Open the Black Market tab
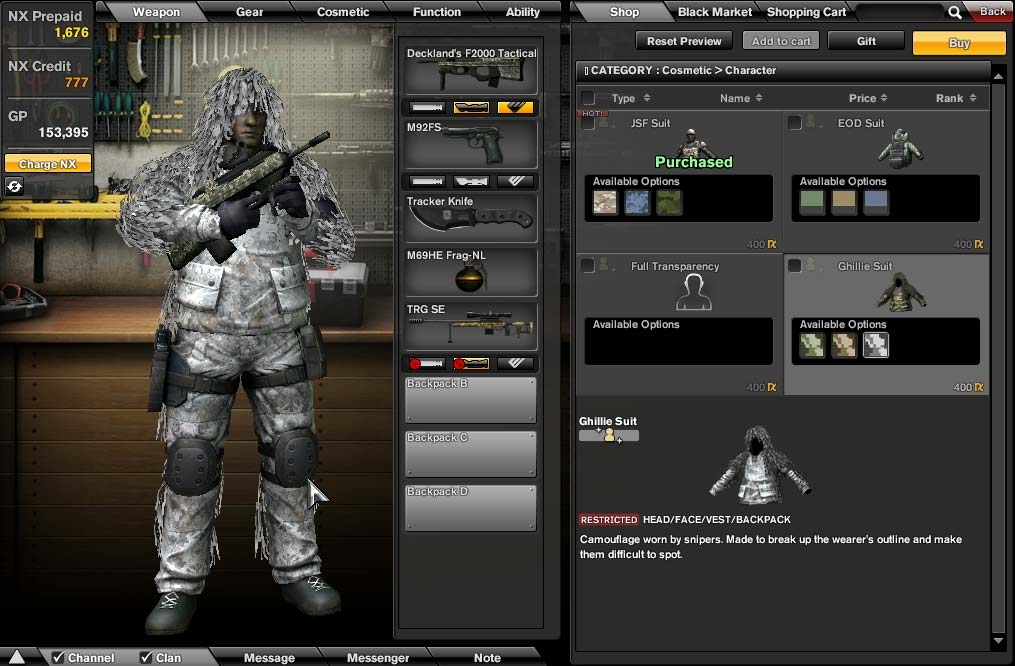This screenshot has height=666, width=1015. click(x=714, y=12)
